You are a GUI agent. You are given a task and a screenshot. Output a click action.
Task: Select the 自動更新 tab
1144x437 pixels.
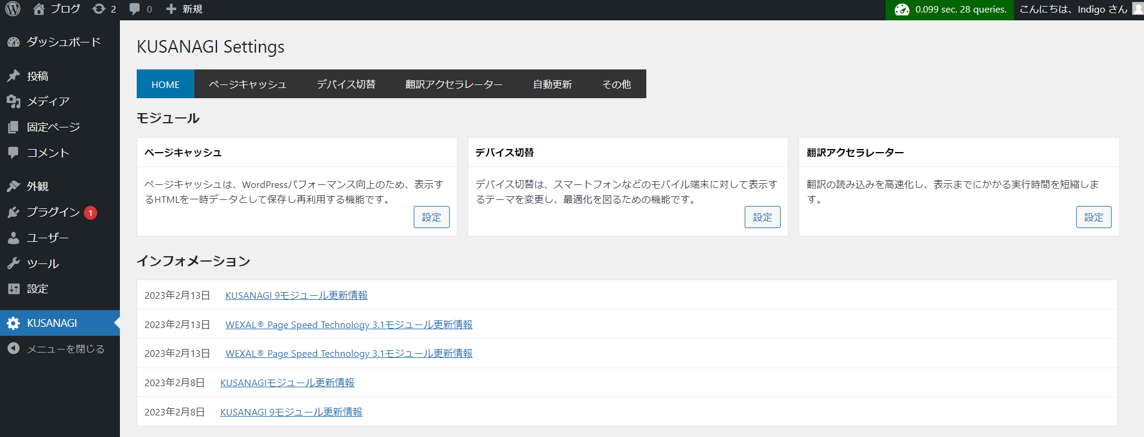coord(552,84)
